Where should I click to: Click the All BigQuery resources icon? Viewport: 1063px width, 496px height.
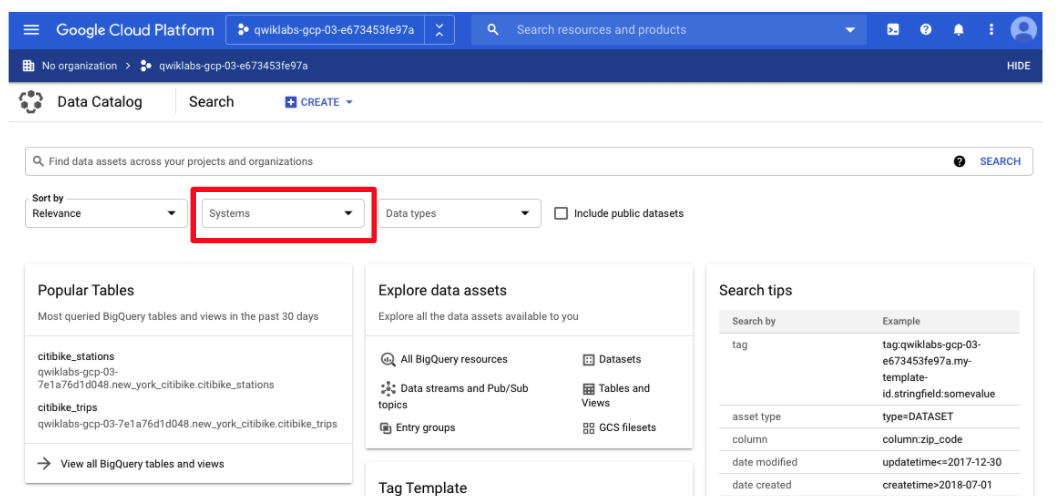click(388, 359)
